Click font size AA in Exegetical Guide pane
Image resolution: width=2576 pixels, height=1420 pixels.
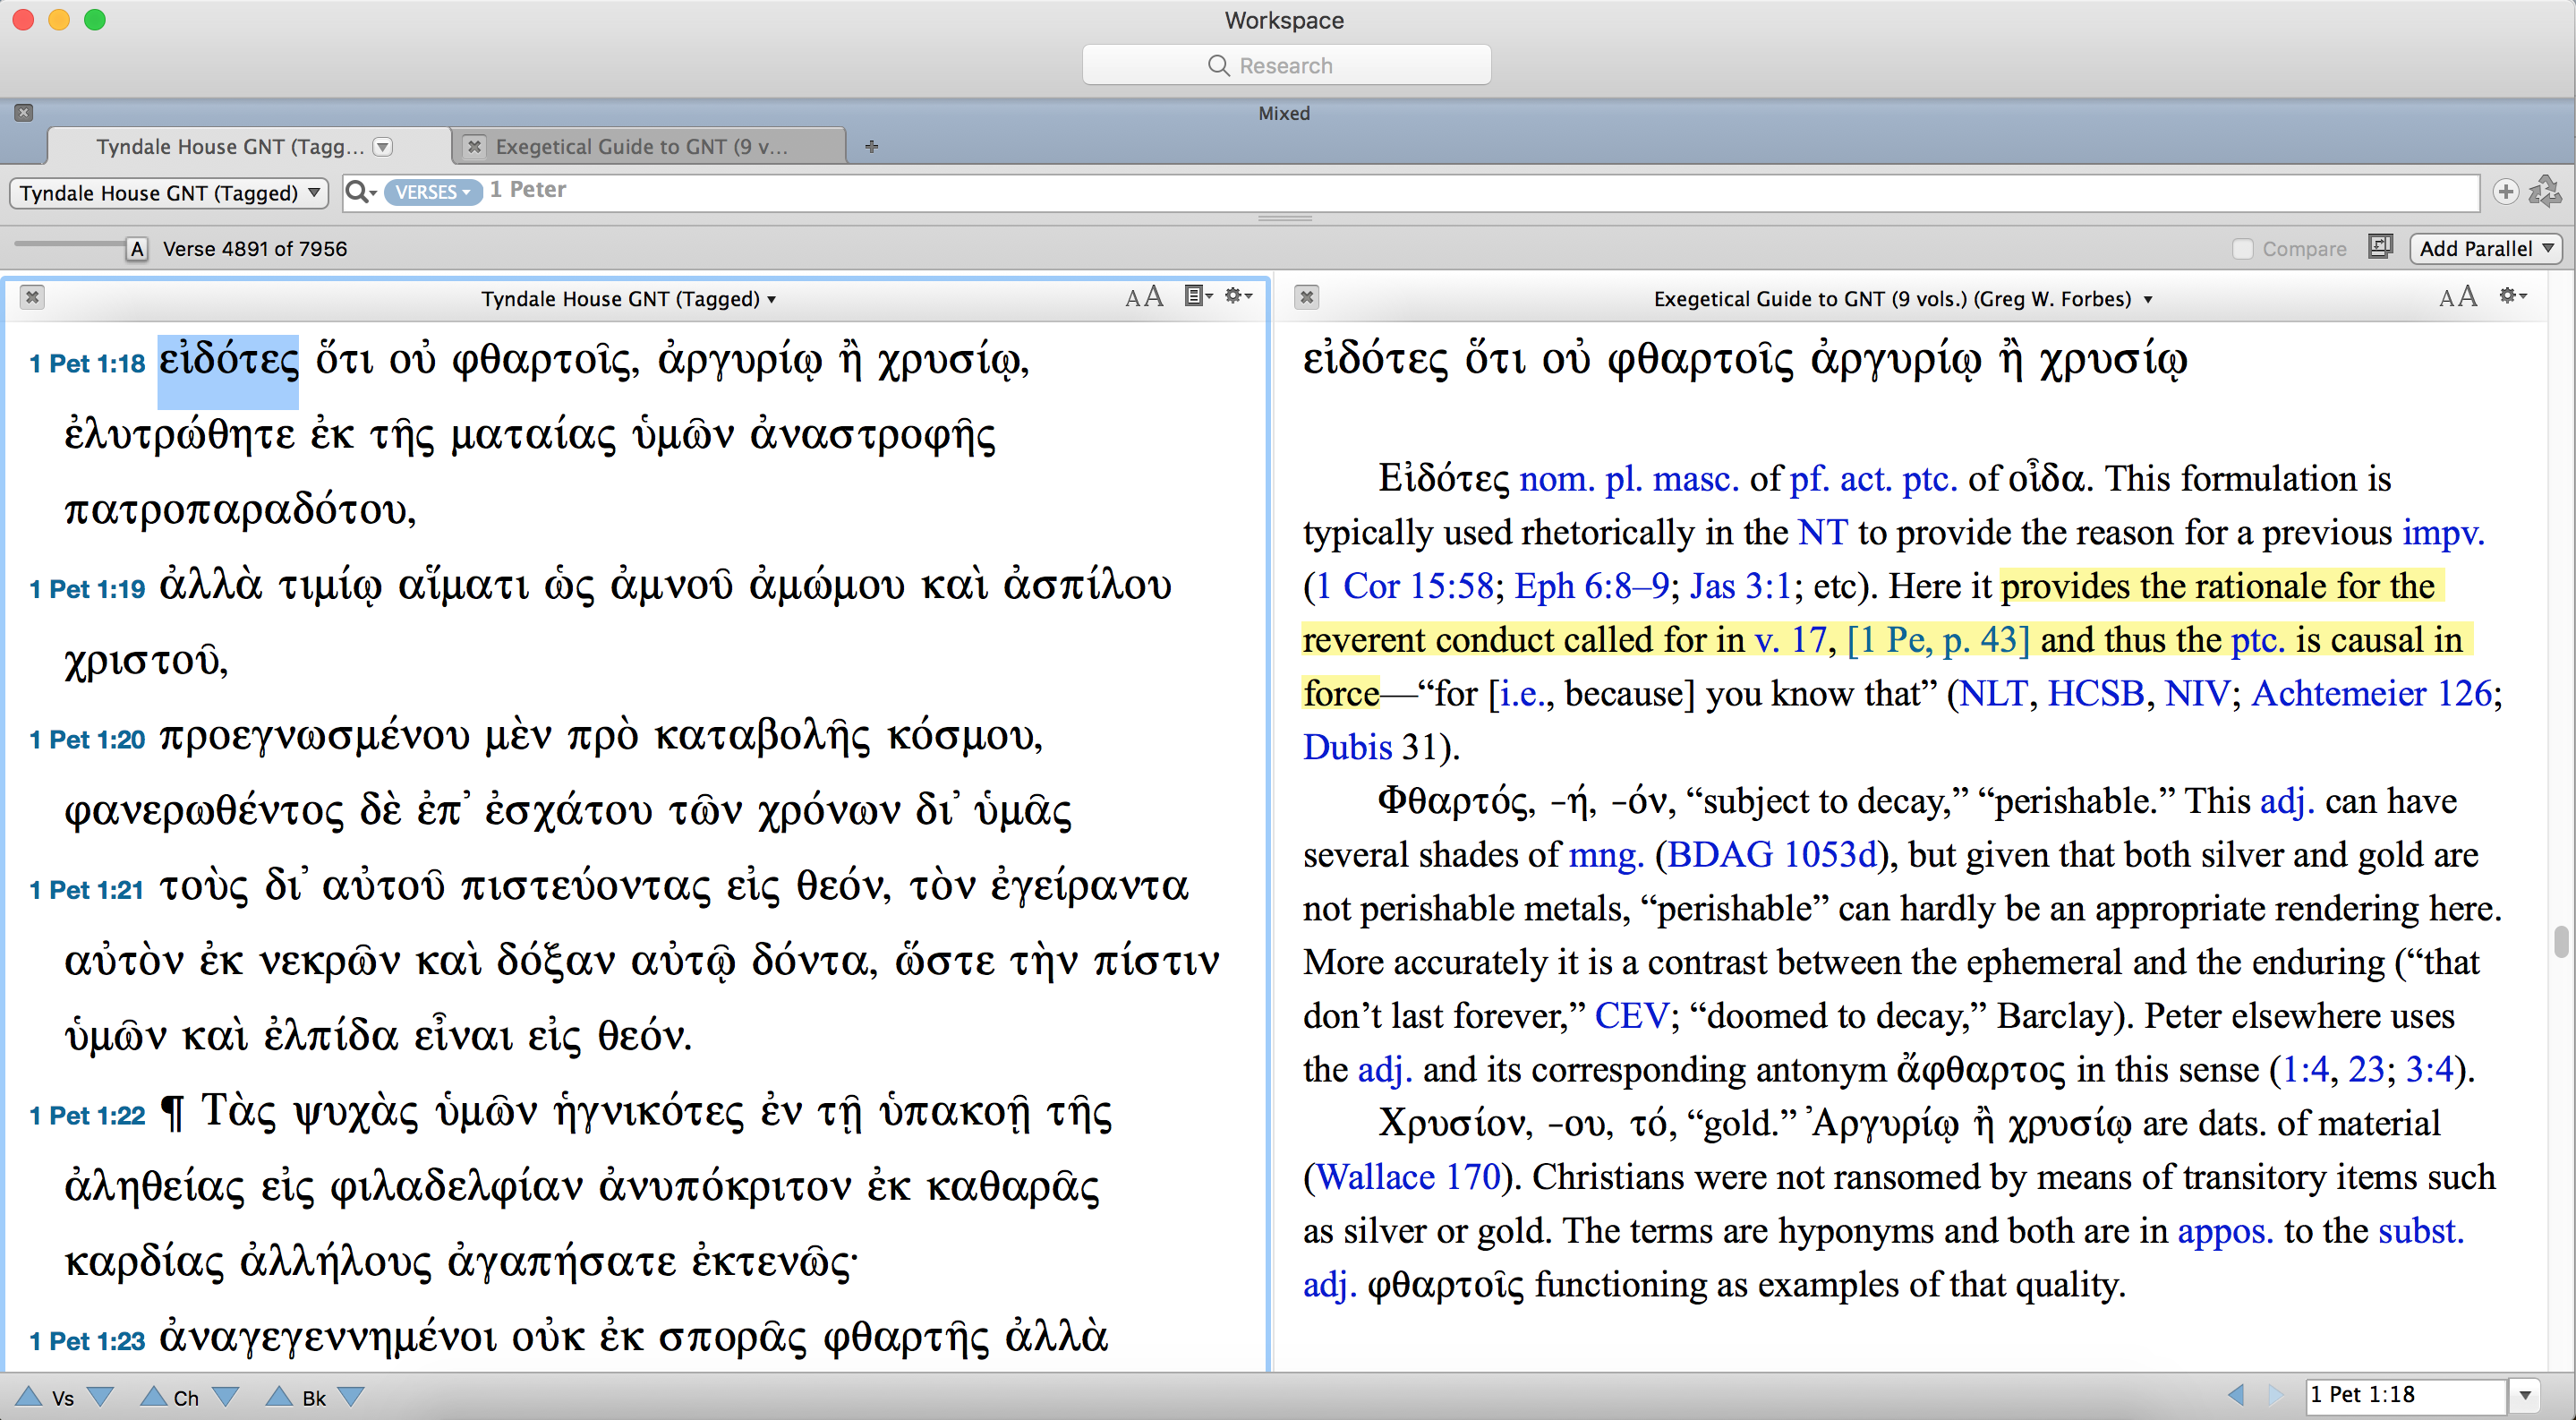point(2457,297)
